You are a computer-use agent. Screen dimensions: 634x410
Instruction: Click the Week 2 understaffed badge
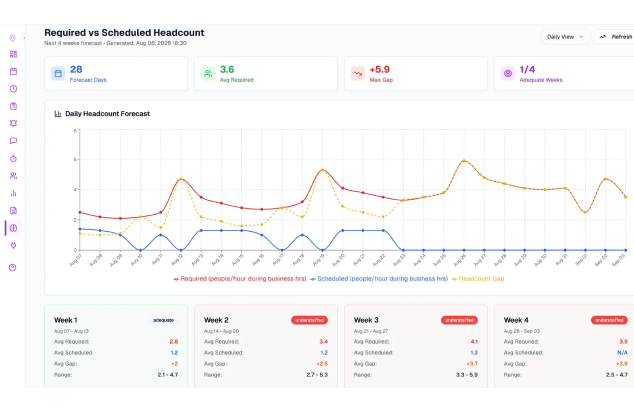coord(309,320)
